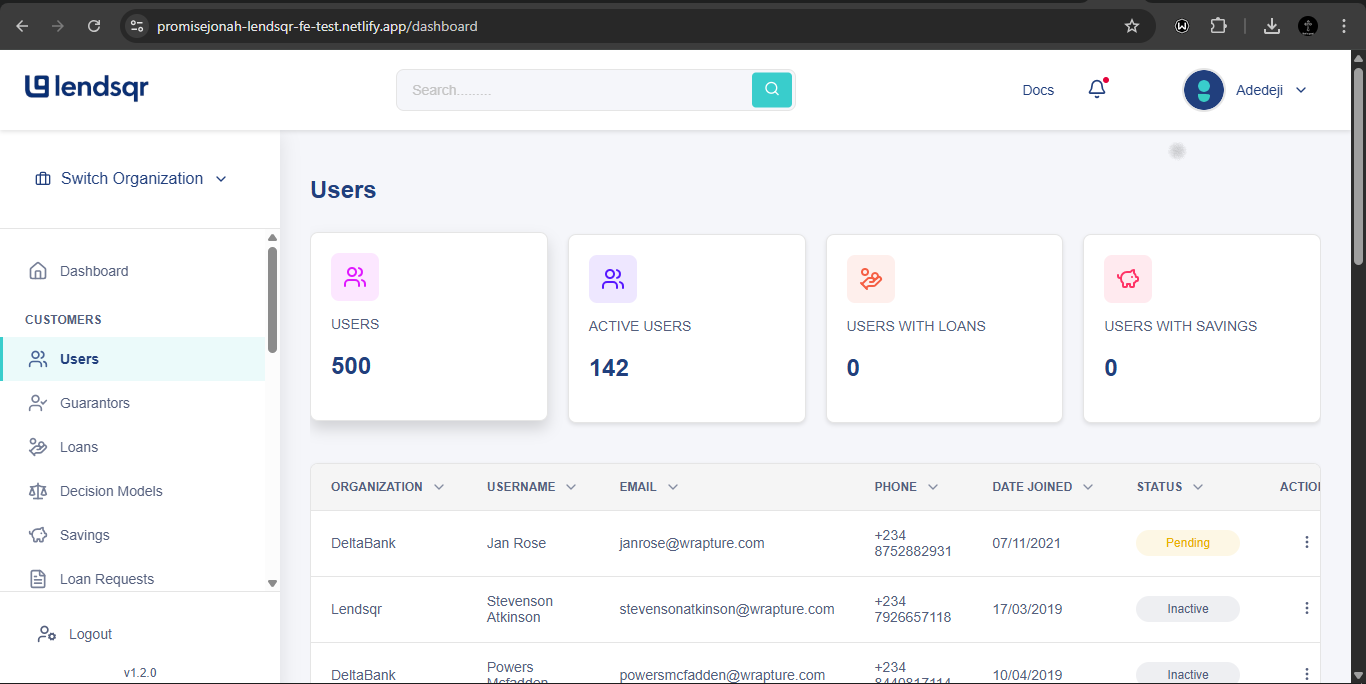Click the v1.2.0 version label

tap(140, 673)
